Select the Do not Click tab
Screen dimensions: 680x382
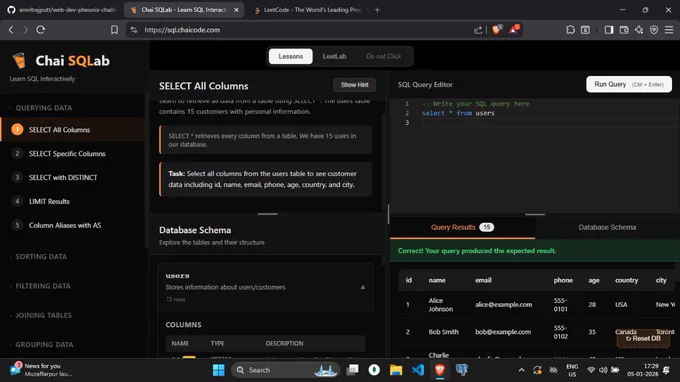pyautogui.click(x=383, y=56)
